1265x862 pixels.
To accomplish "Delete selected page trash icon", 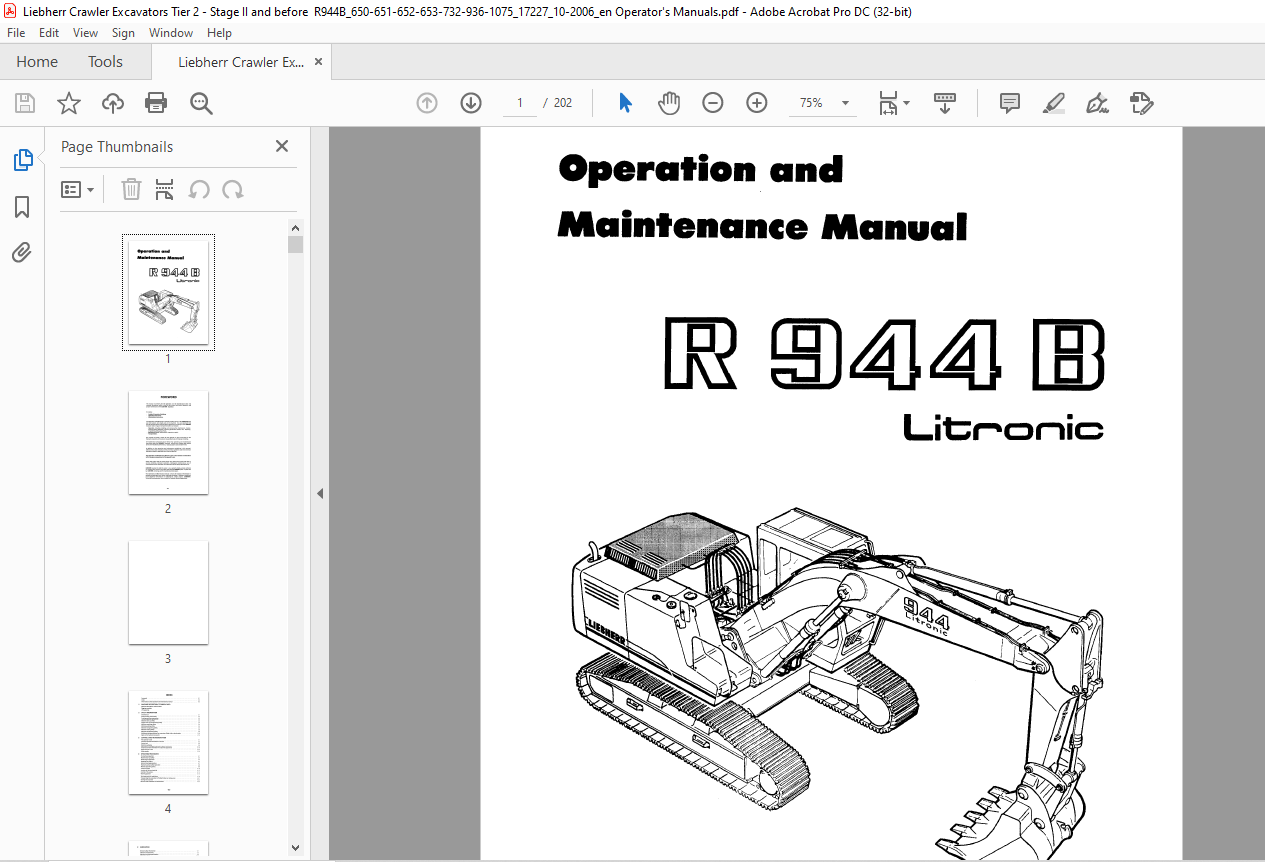I will pyautogui.click(x=131, y=189).
